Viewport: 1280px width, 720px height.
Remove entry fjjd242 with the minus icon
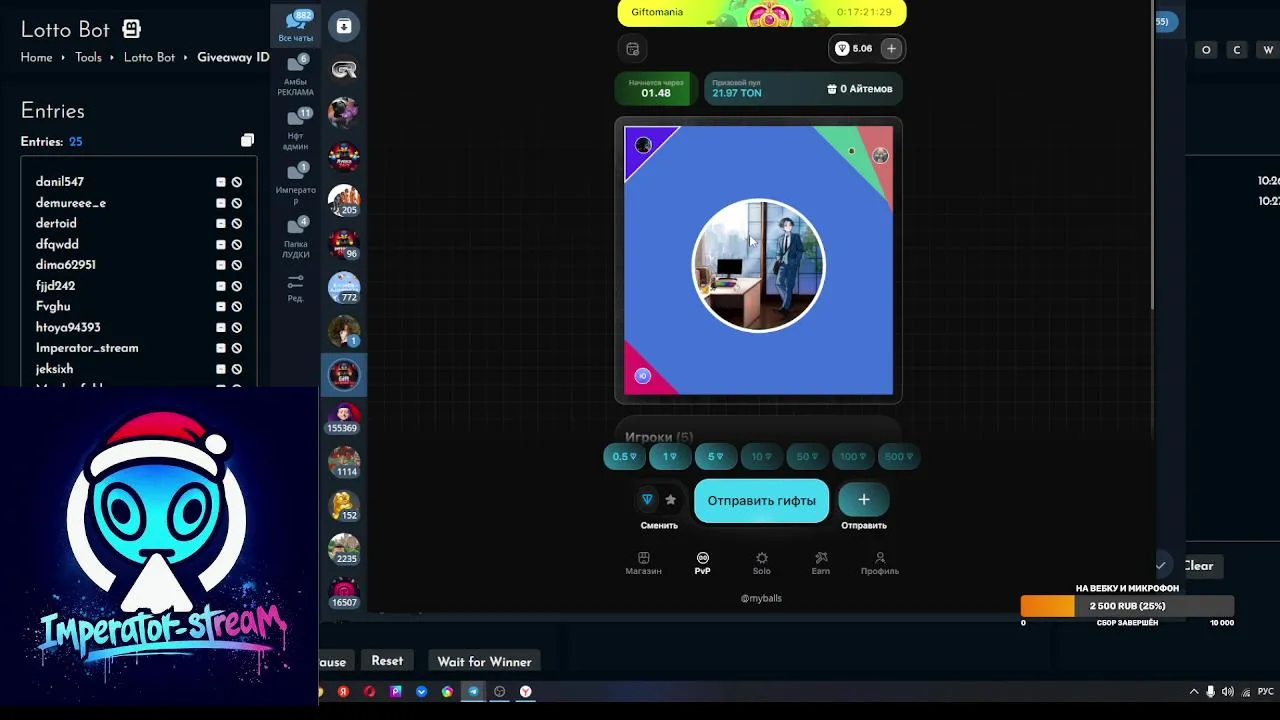[221, 286]
